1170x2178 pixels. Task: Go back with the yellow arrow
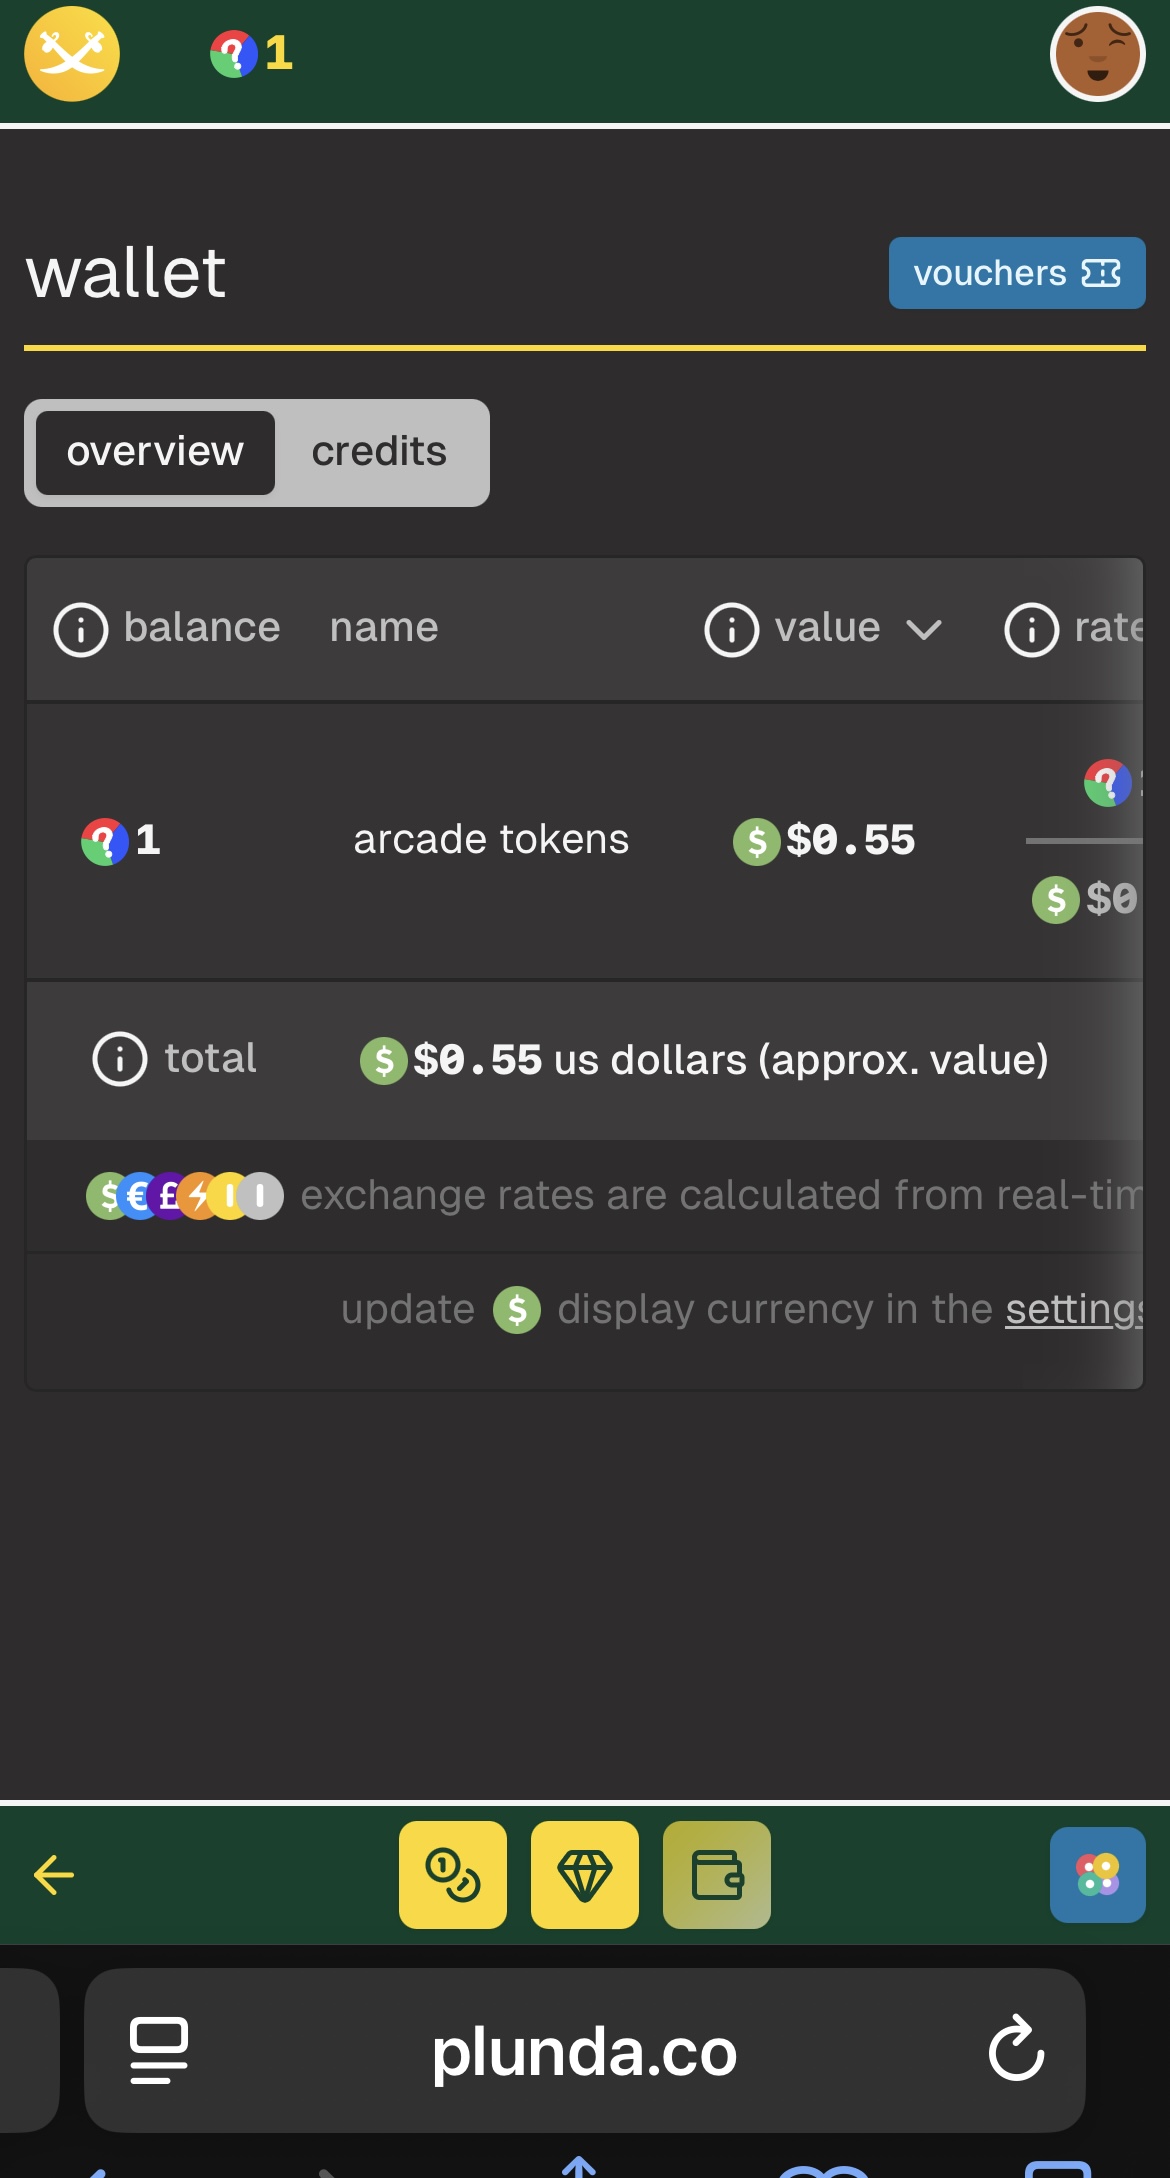[54, 1874]
